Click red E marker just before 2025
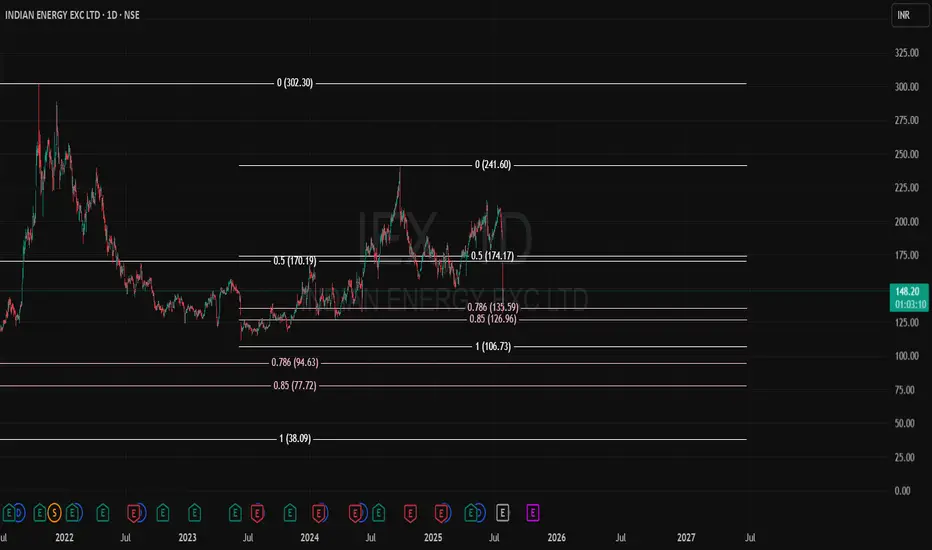The image size is (932, 550). [x=410, y=513]
